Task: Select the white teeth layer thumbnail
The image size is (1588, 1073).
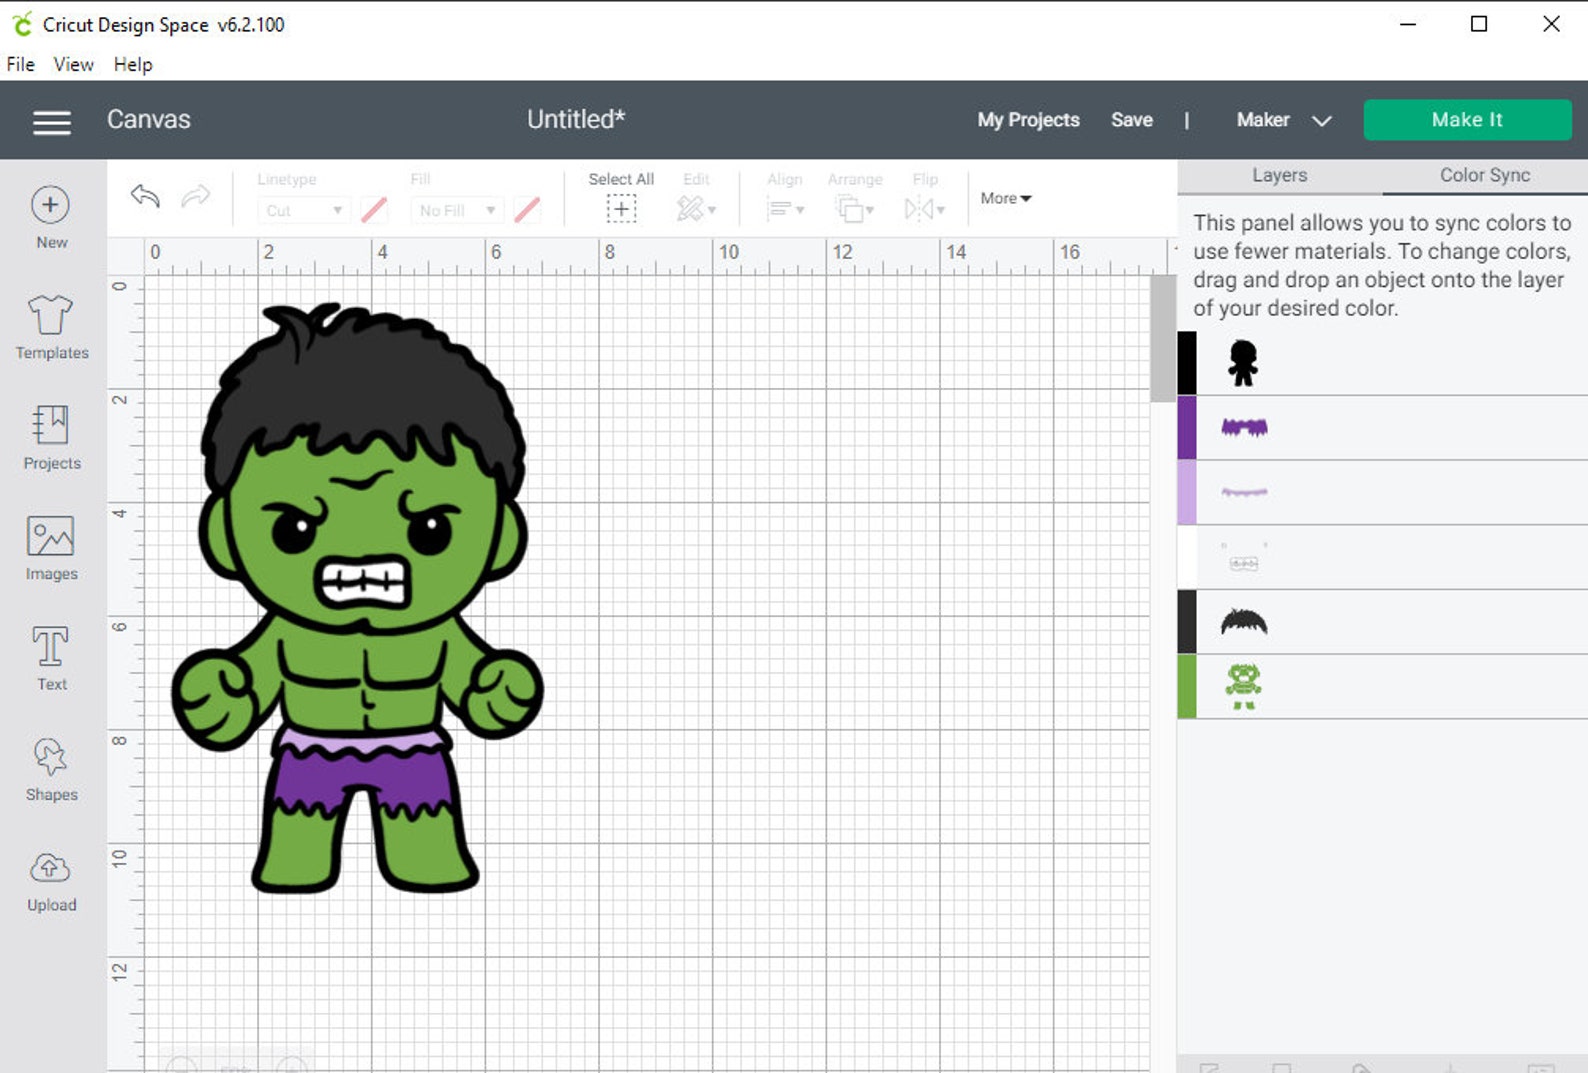Action: 1244,558
